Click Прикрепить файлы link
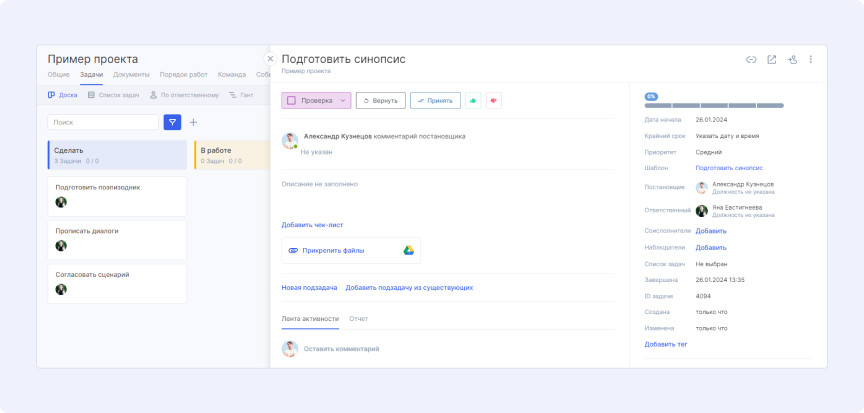 click(333, 251)
